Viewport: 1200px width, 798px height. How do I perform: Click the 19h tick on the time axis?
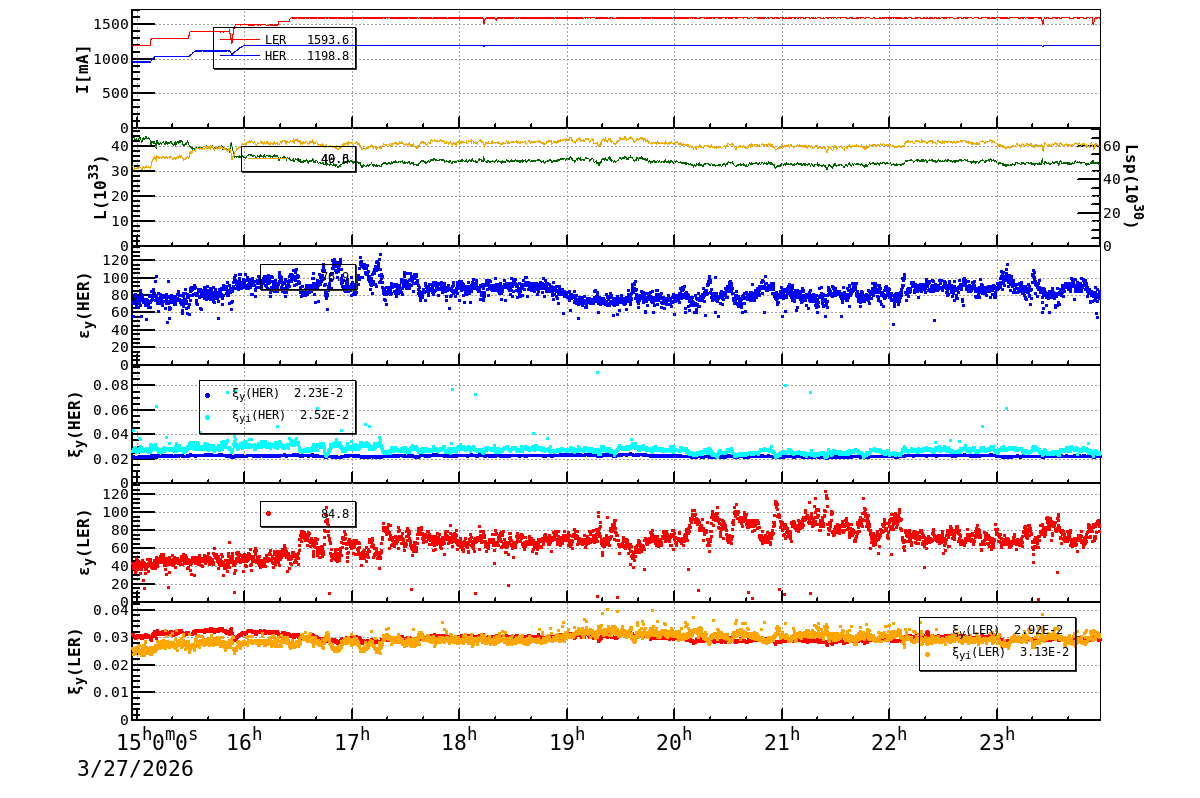click(566, 739)
